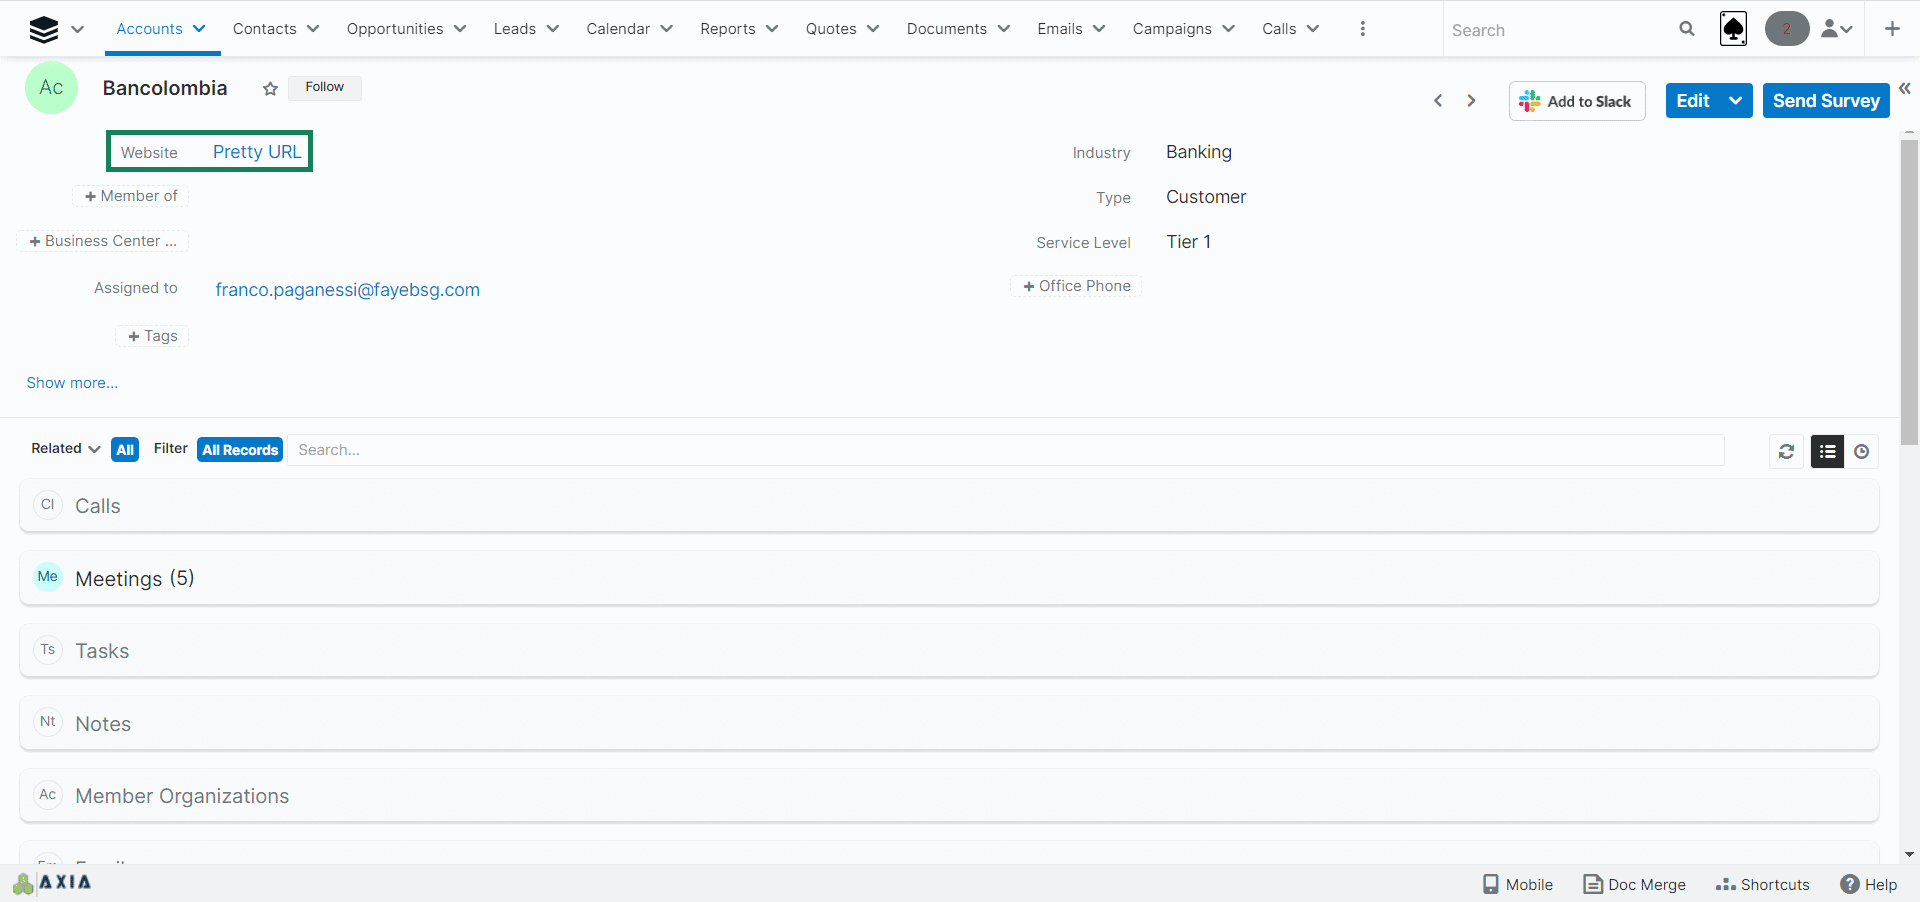This screenshot has width=1920, height=902.
Task: Click the Send Survey button
Action: coord(1826,101)
